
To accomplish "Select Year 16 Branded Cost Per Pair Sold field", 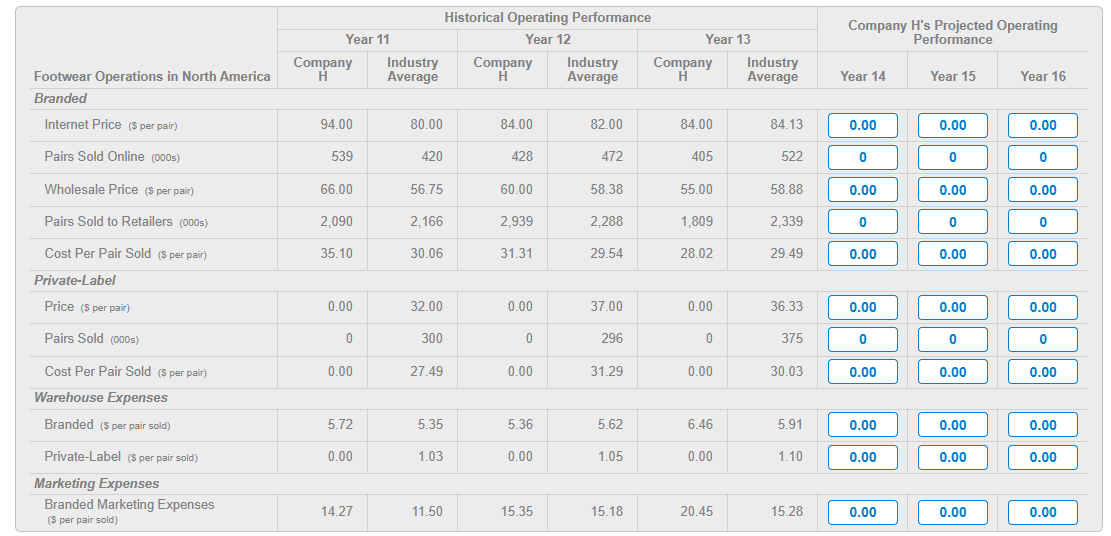I will [x=1042, y=254].
